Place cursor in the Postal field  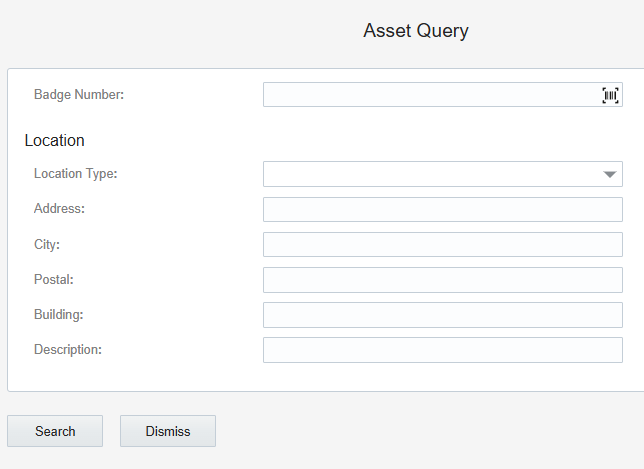pyautogui.click(x=443, y=280)
